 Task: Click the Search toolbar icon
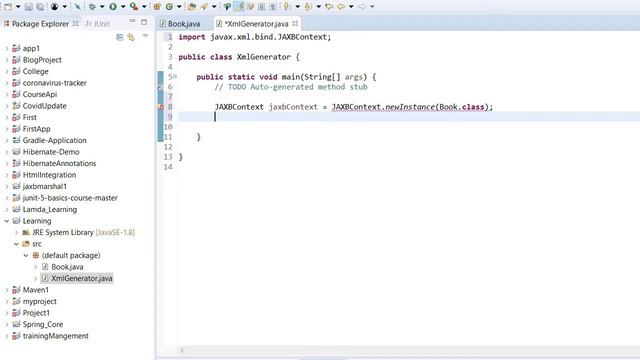(203, 7)
